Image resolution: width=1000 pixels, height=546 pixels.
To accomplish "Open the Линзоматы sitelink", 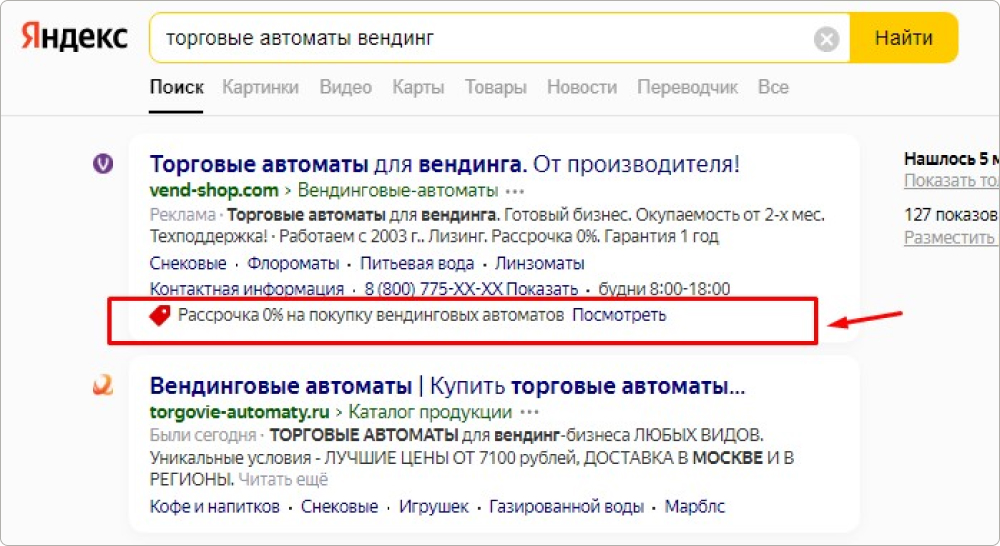I will click(540, 263).
